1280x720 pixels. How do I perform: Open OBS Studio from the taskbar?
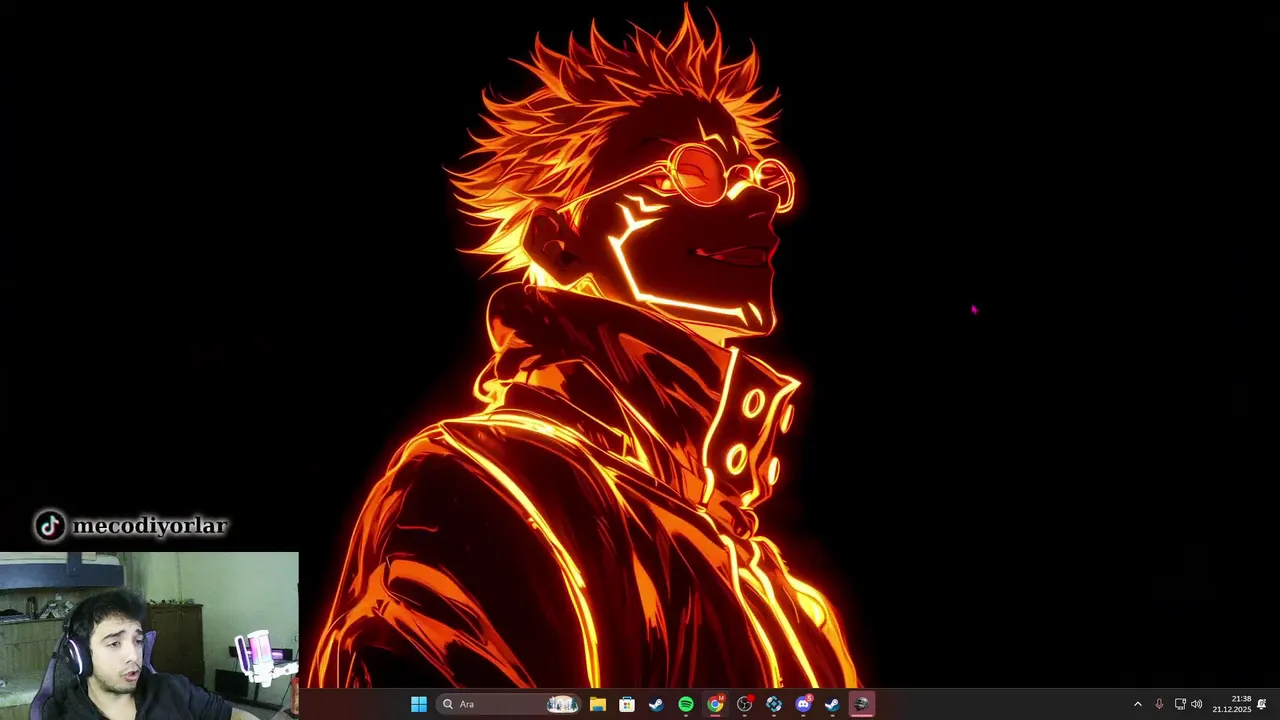pyautogui.click(x=745, y=704)
